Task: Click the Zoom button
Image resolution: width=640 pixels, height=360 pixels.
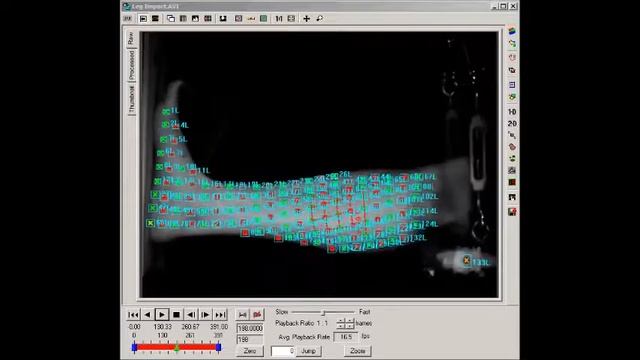Action: (x=358, y=351)
